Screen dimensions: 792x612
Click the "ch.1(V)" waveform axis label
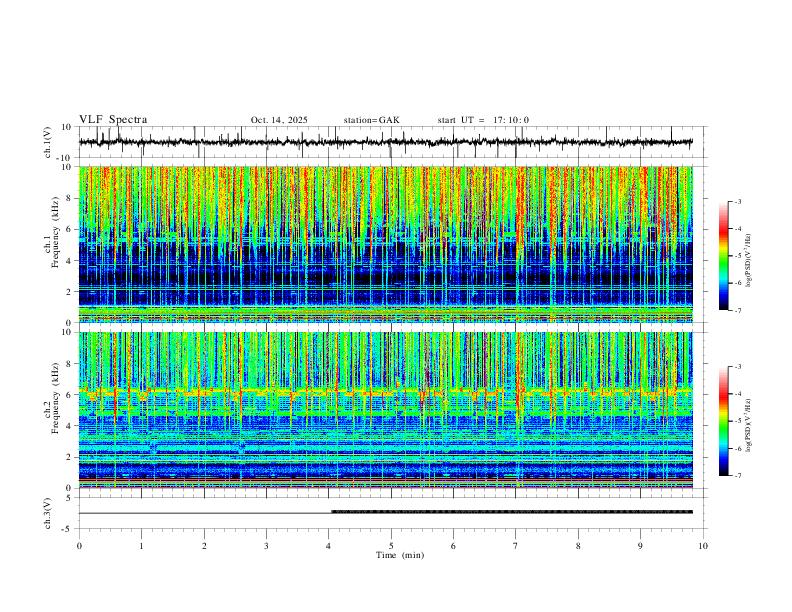(x=47, y=142)
